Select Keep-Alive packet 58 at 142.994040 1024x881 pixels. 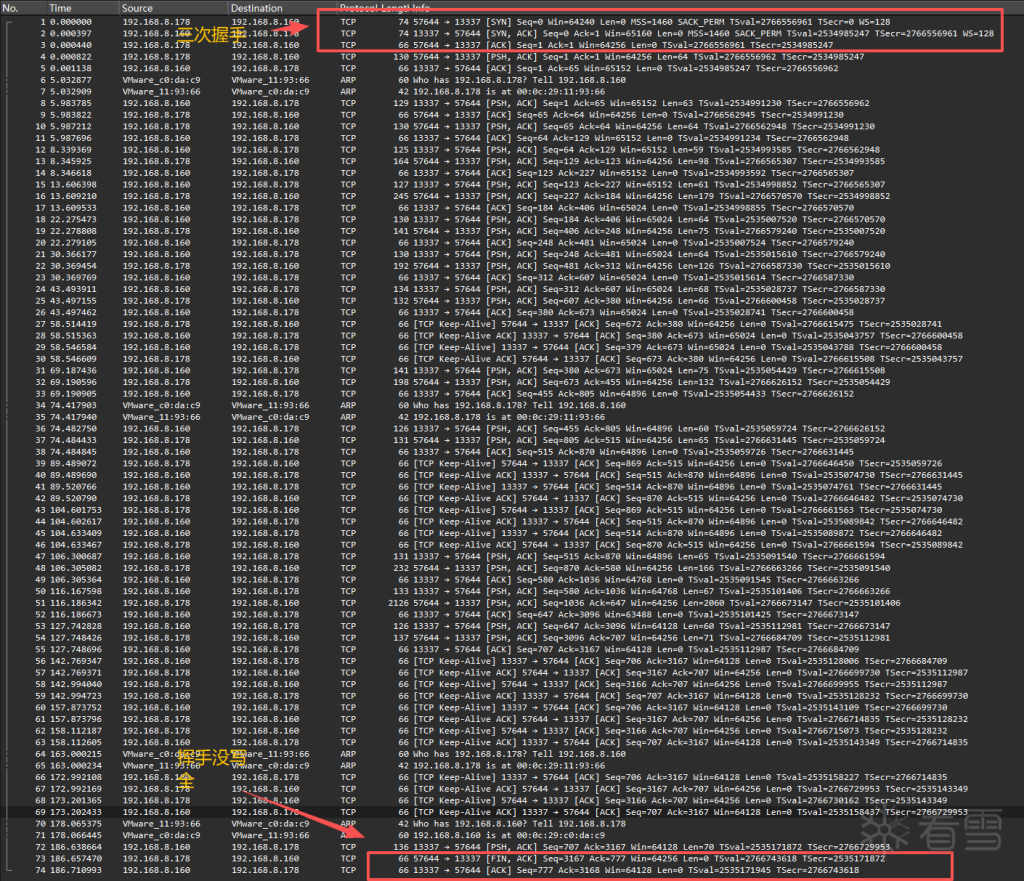(512, 684)
